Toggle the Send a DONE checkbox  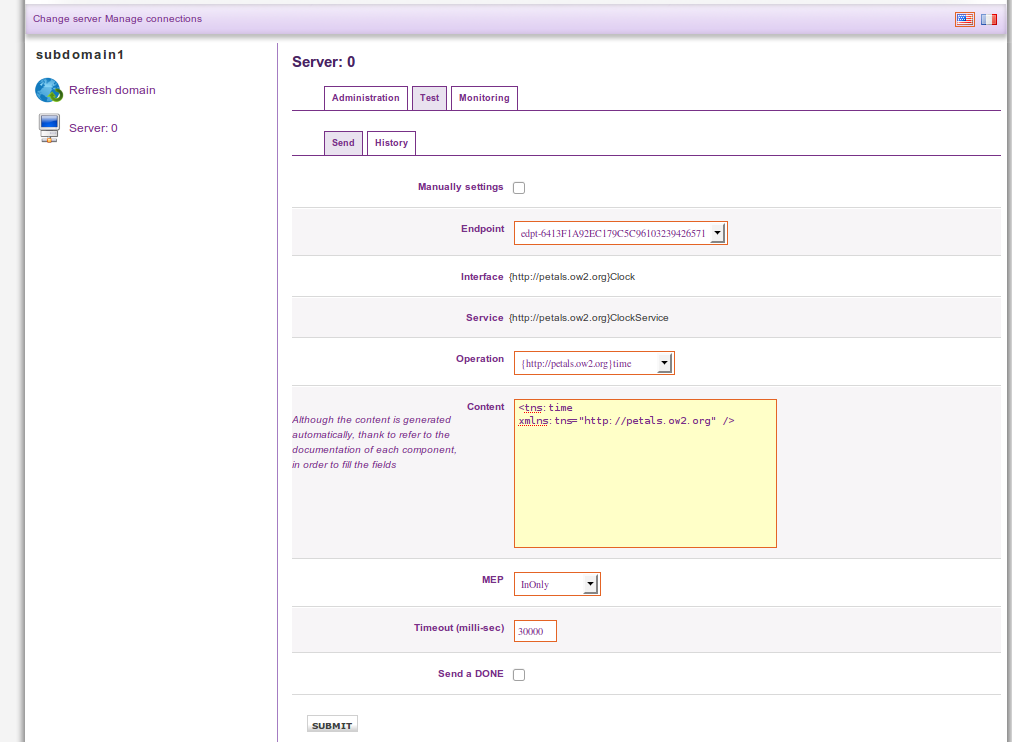(519, 675)
